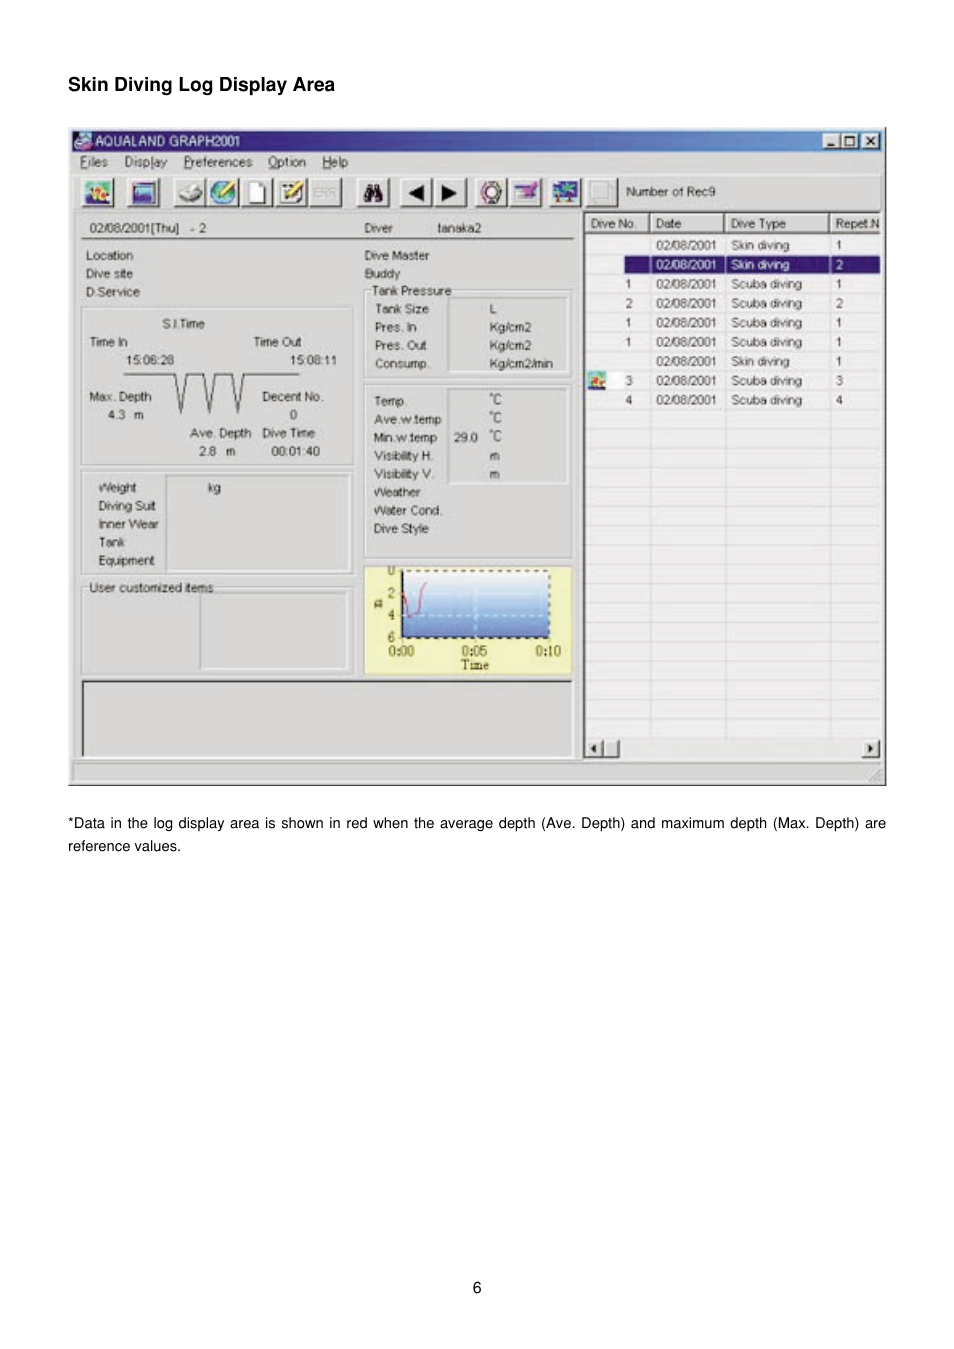954x1349 pixels.
Task: Click the log list scroll-right arrow
Action: pos(871,748)
